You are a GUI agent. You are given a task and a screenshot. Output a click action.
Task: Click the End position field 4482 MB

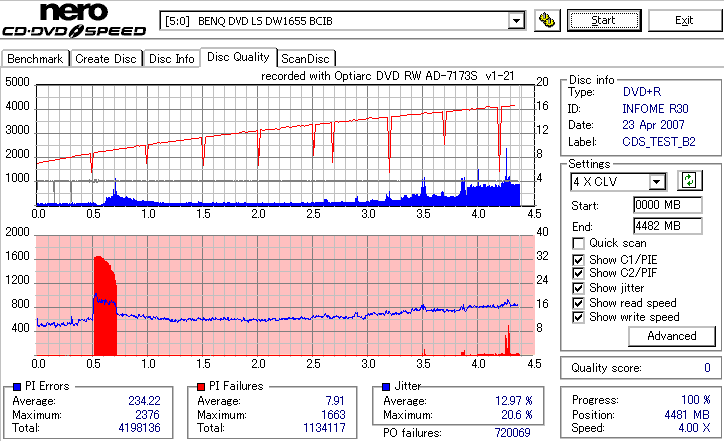click(668, 226)
